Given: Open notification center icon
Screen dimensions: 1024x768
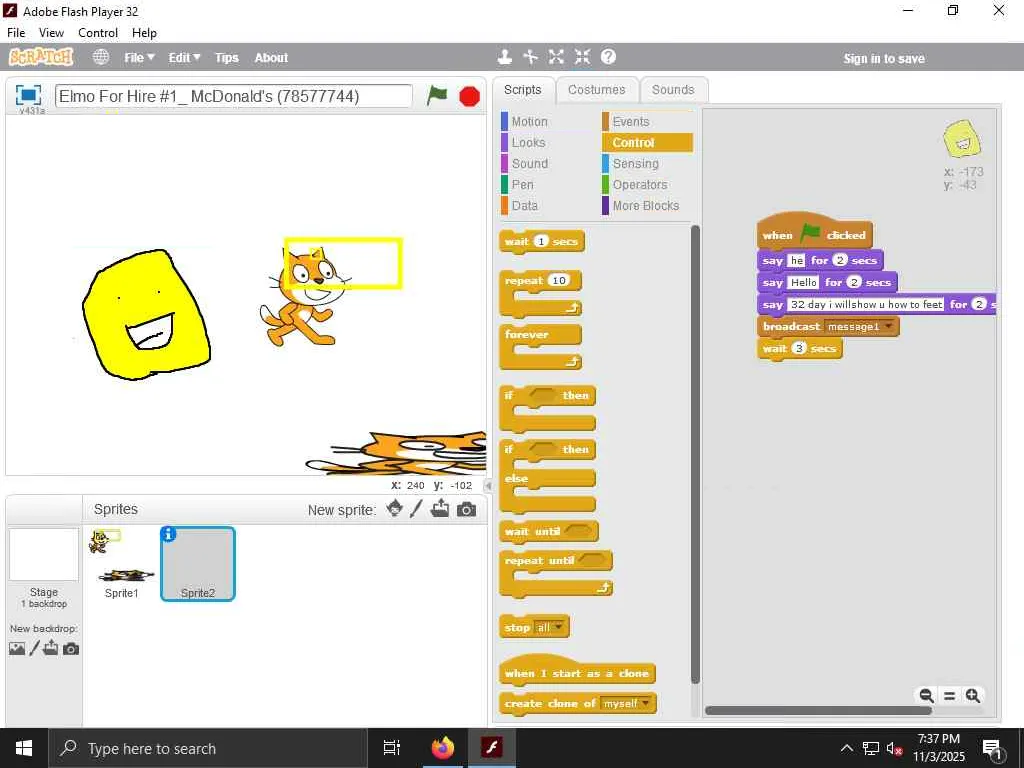Looking at the screenshot, I should click(992, 749).
